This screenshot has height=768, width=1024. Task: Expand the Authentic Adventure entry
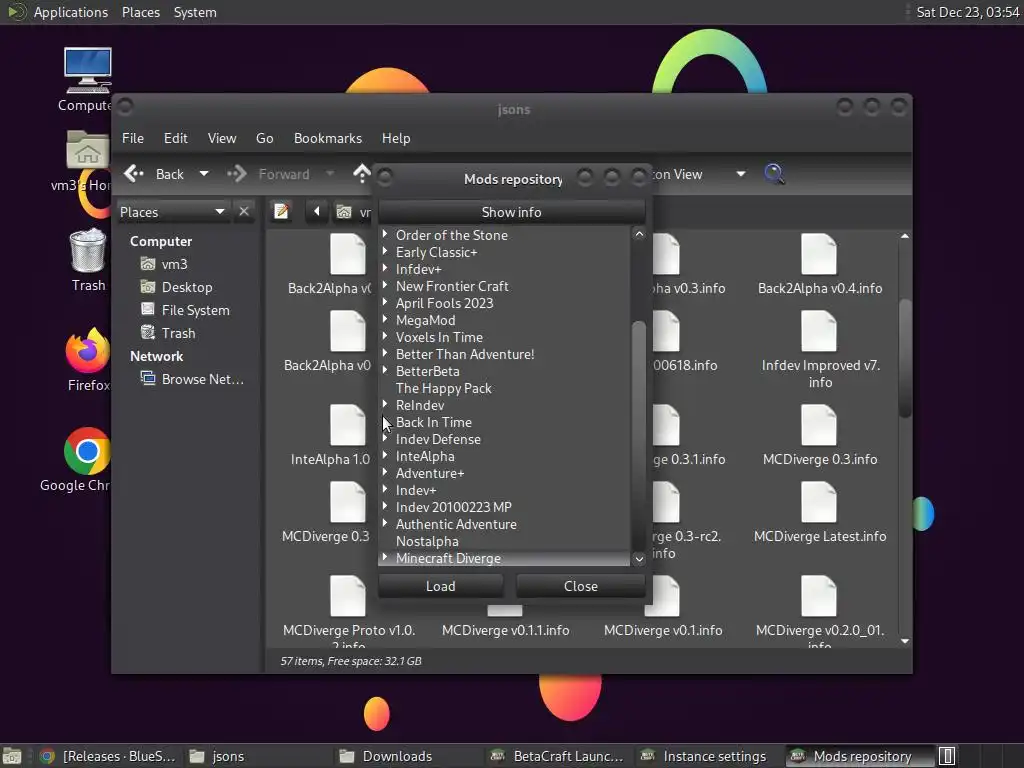coord(385,522)
